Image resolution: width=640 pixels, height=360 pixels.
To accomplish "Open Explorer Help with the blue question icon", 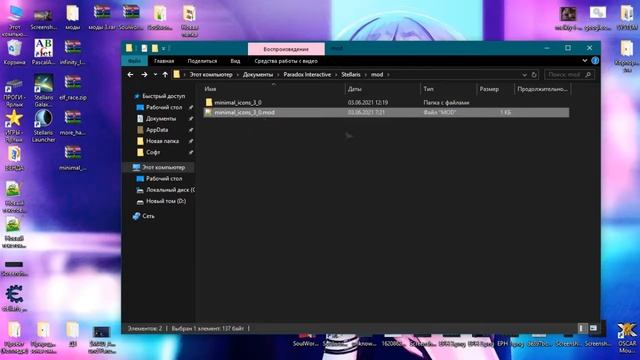I will (595, 61).
